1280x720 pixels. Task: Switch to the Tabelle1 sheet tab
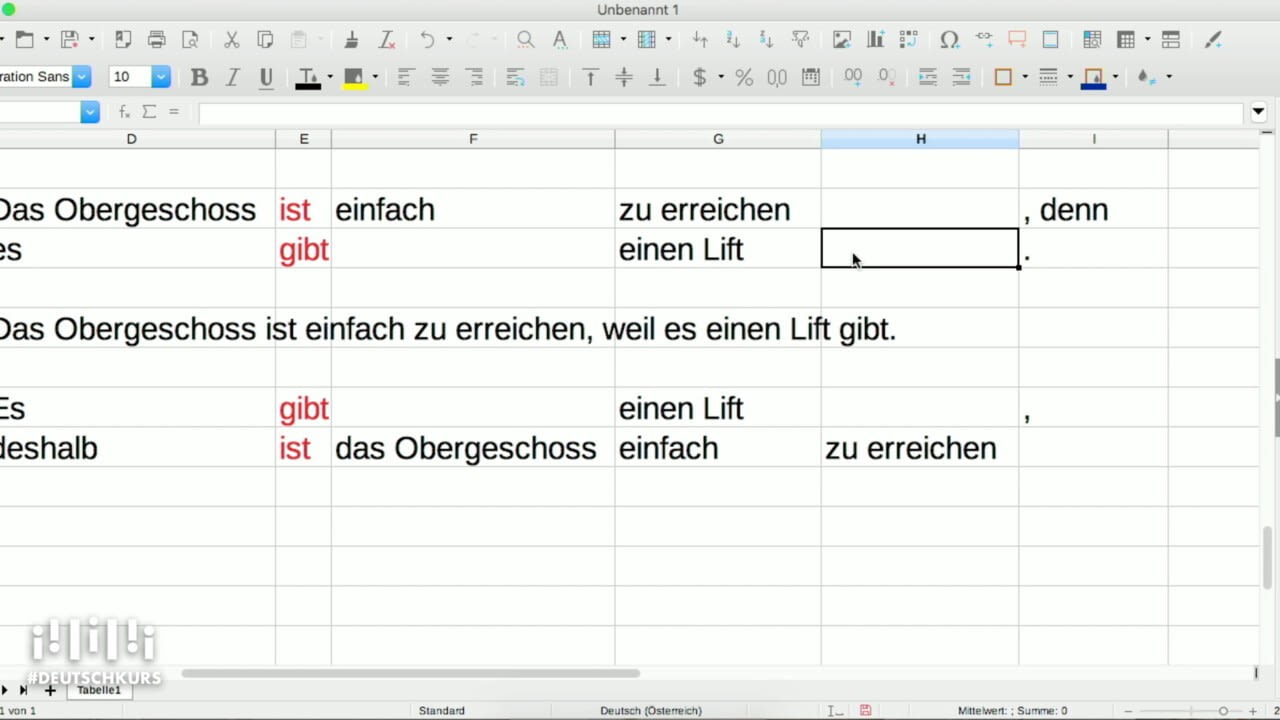click(99, 690)
